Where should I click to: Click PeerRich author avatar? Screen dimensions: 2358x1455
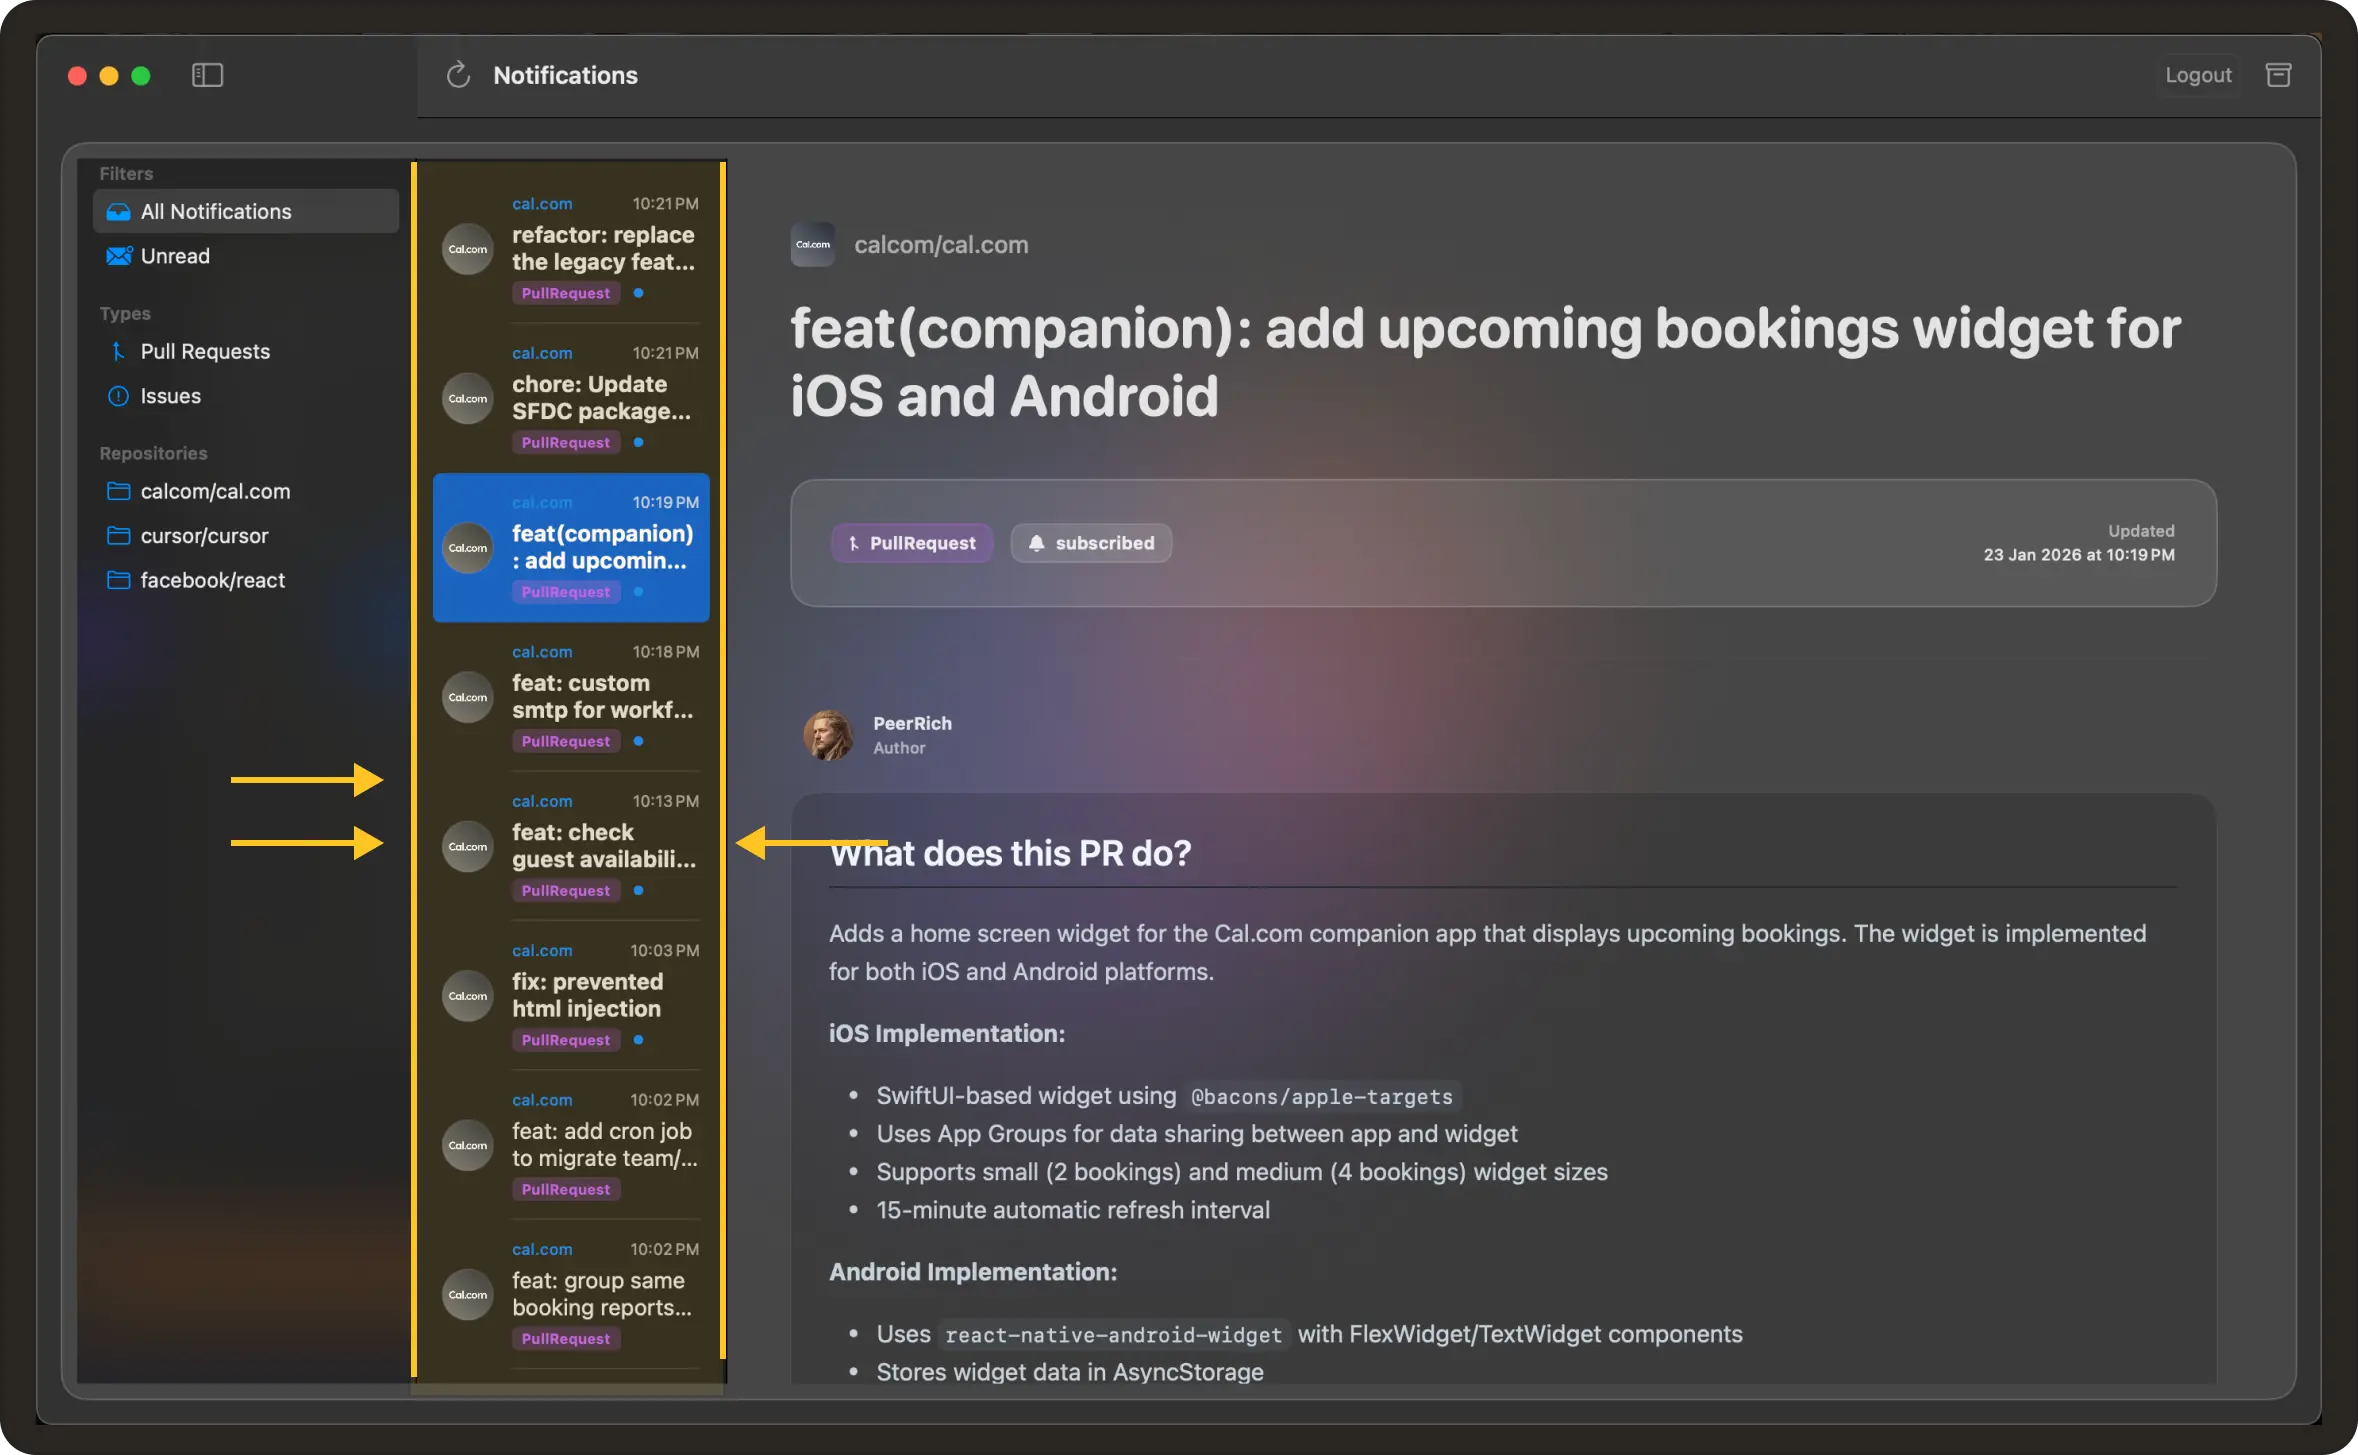pyautogui.click(x=828, y=735)
